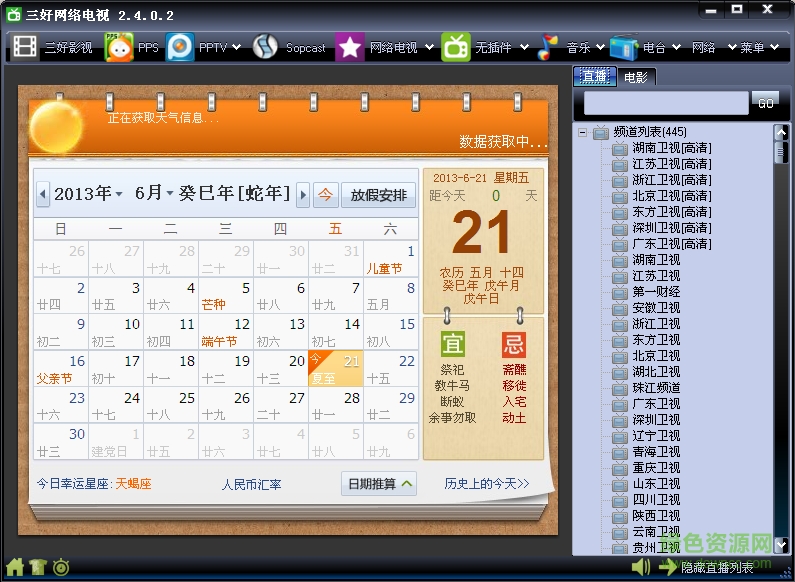Click the channel search input field
Image resolution: width=795 pixels, height=582 pixels.
[666, 103]
